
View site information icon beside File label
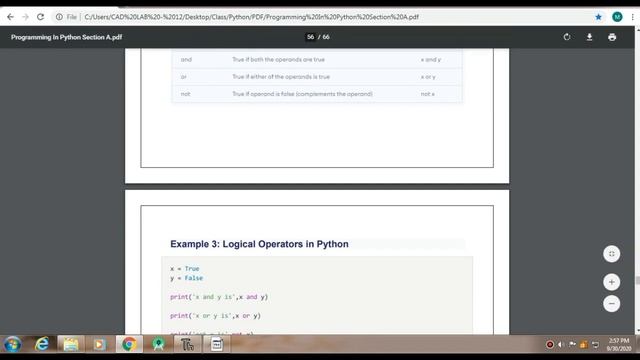(x=59, y=17)
